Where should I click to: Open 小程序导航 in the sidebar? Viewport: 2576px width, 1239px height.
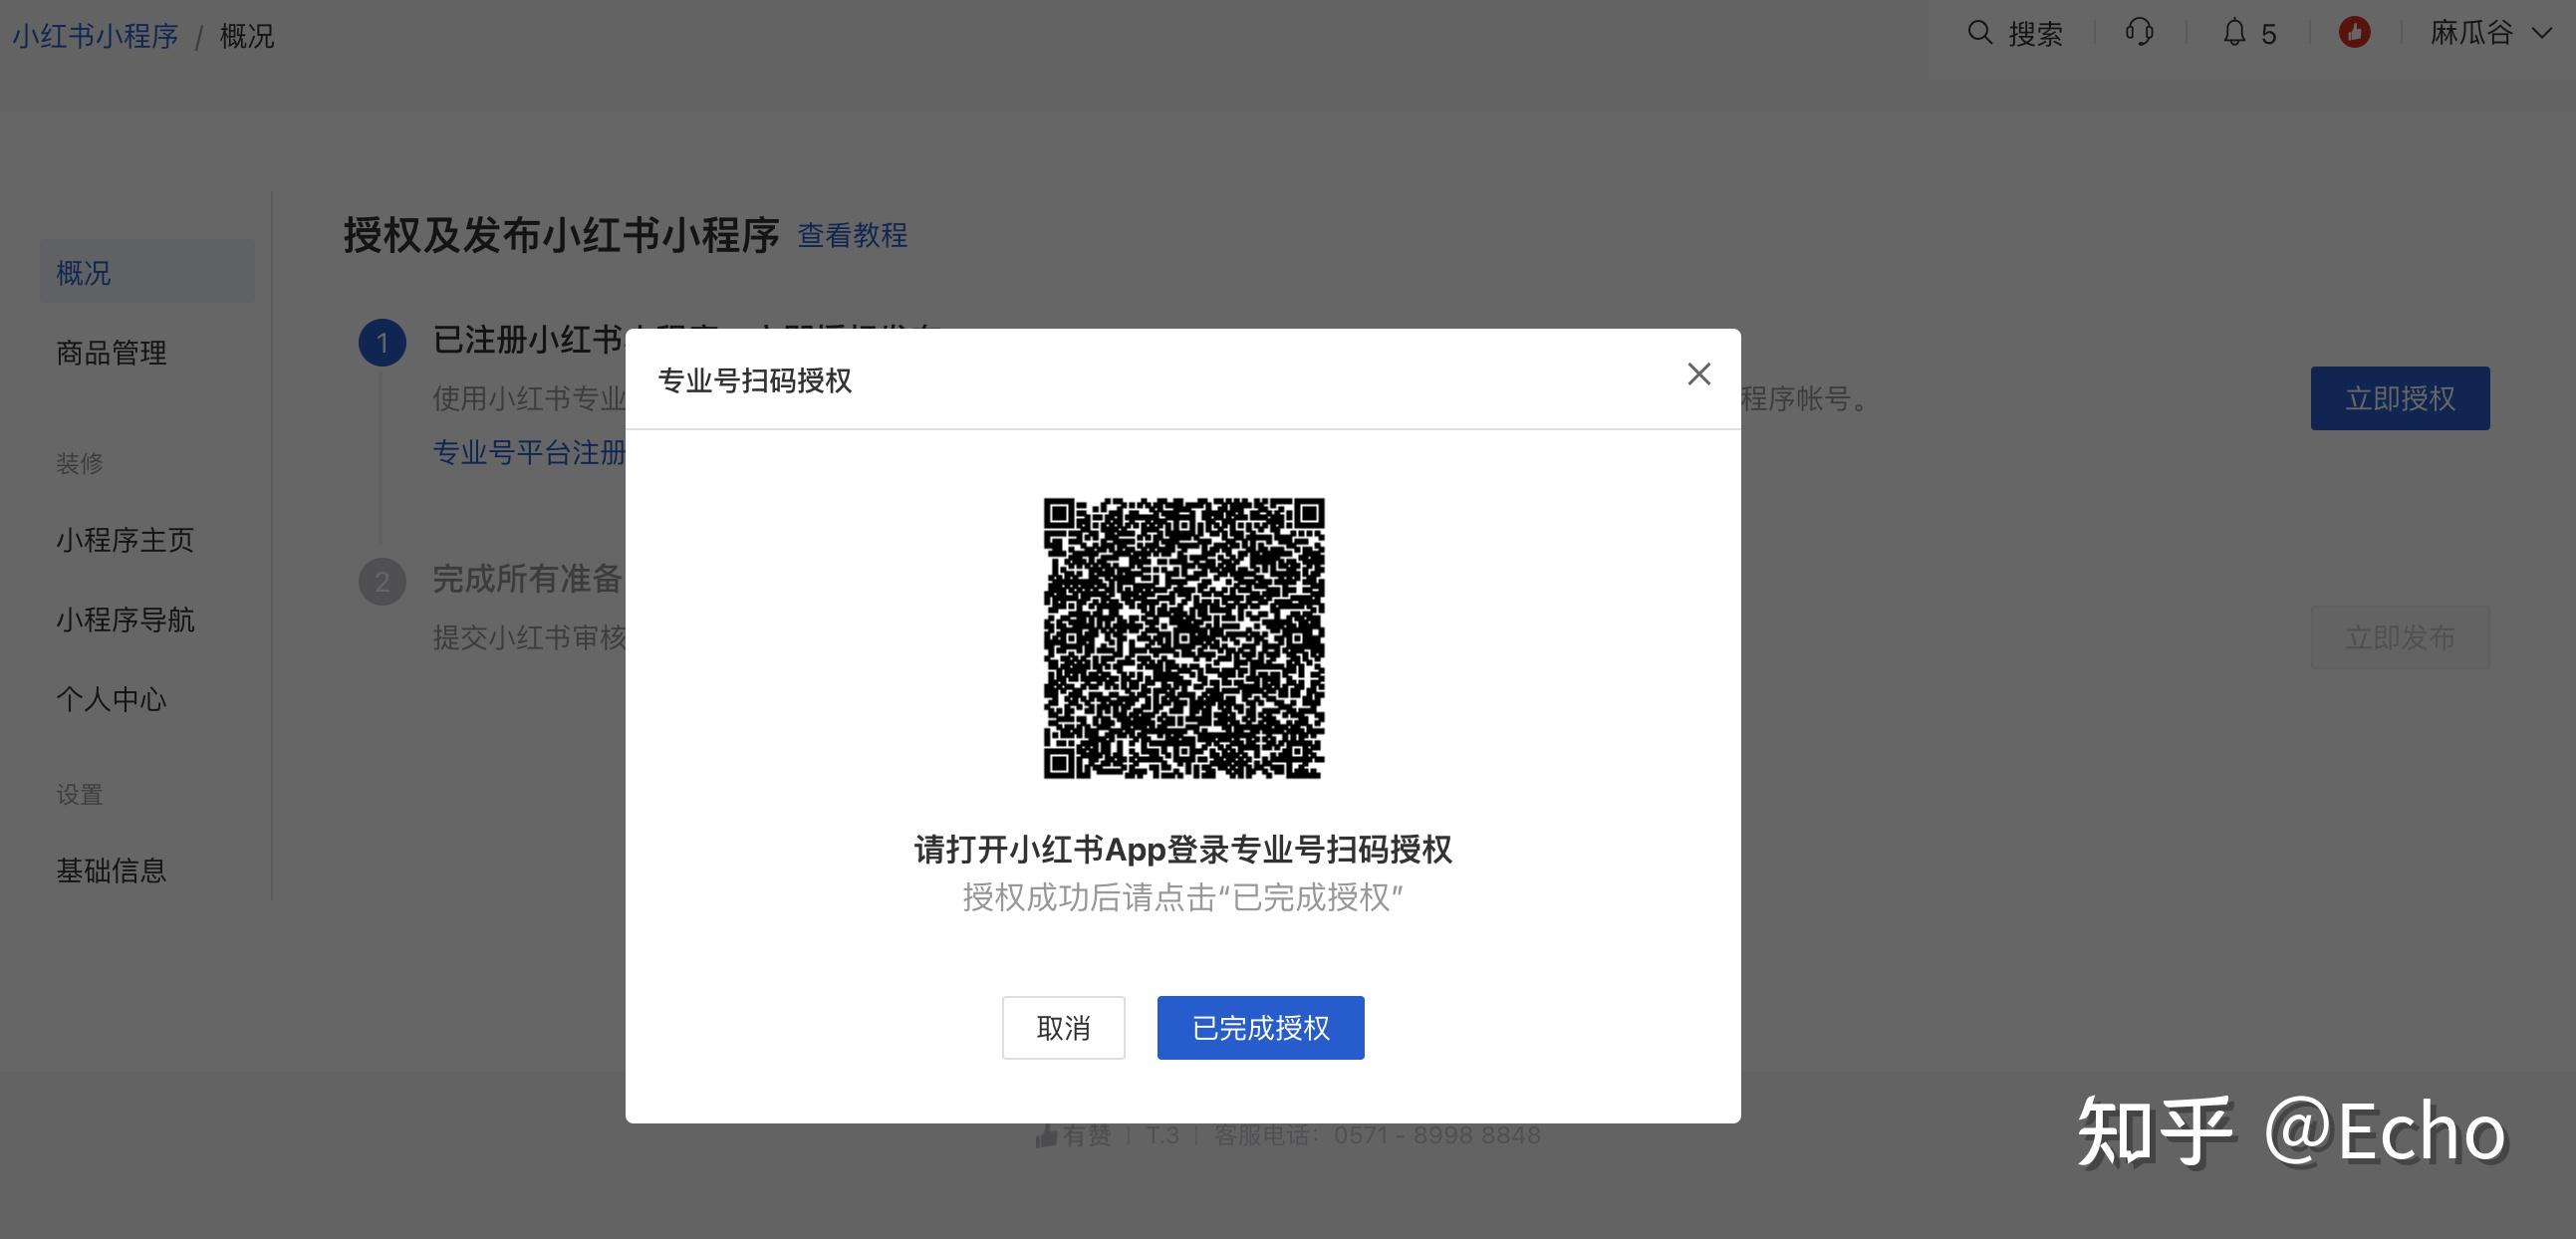125,619
